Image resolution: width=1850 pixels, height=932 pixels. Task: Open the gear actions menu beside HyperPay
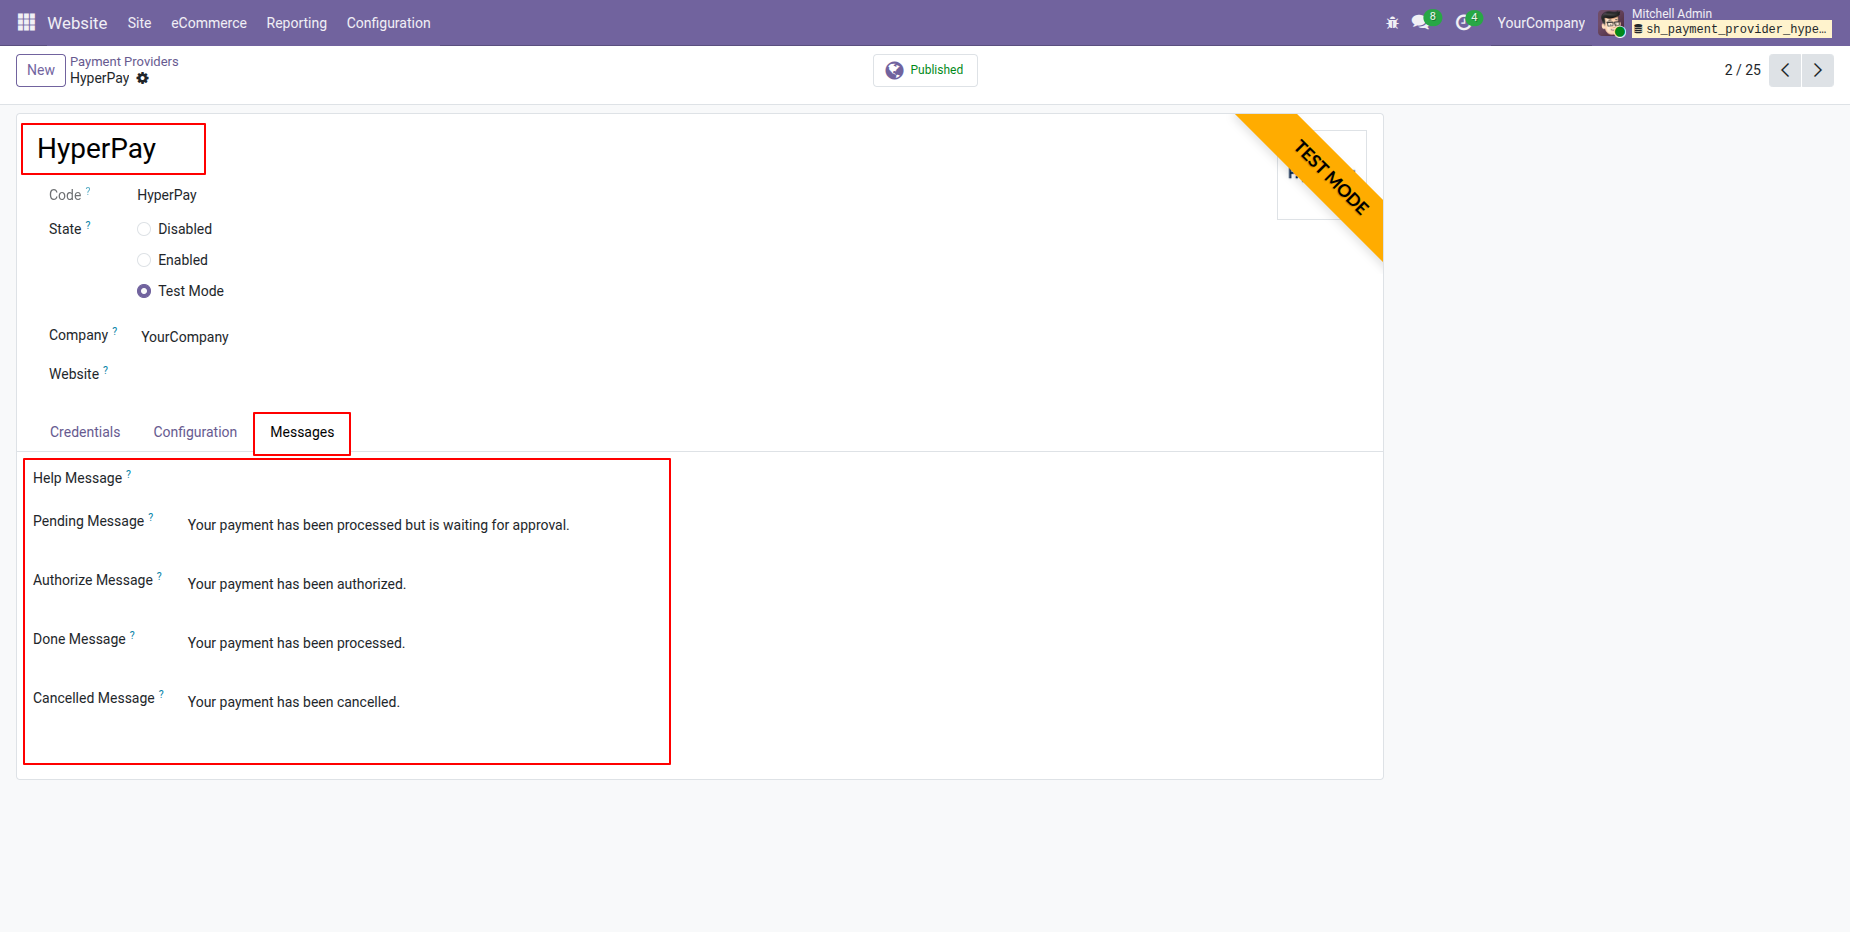(x=143, y=78)
